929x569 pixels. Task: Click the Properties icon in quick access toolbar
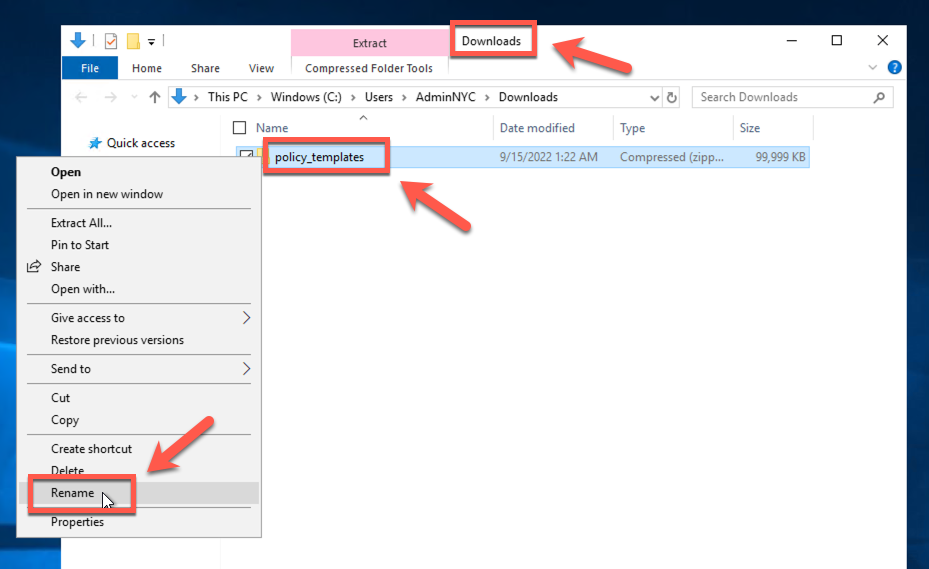(111, 41)
